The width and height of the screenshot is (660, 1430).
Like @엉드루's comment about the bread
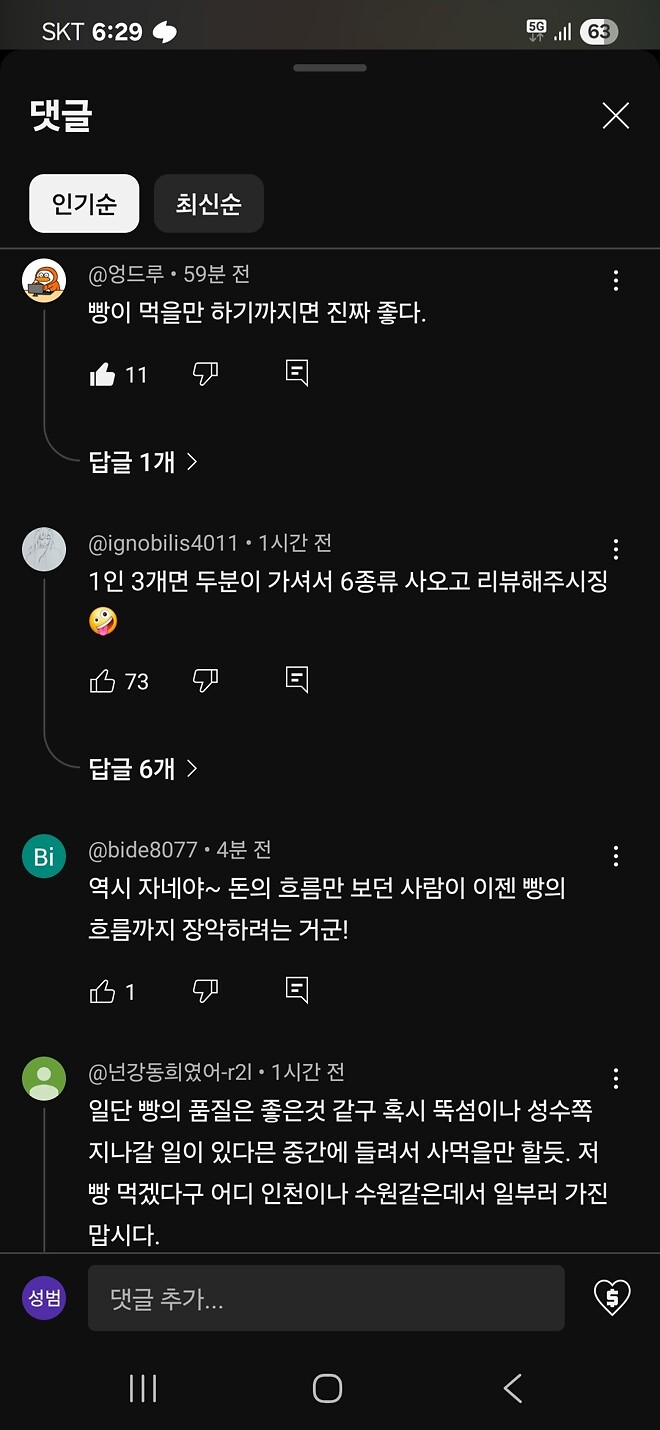103,372
